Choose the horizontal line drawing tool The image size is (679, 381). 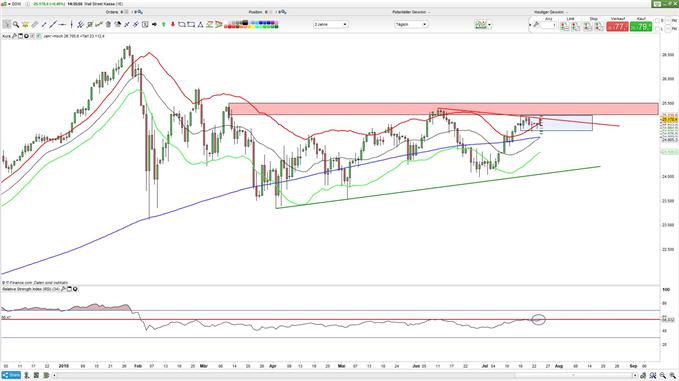pyautogui.click(x=62, y=25)
